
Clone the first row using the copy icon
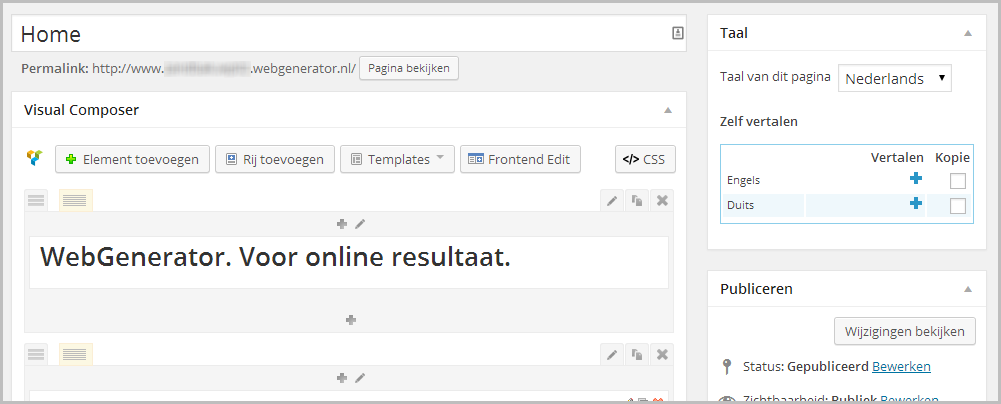[637, 200]
